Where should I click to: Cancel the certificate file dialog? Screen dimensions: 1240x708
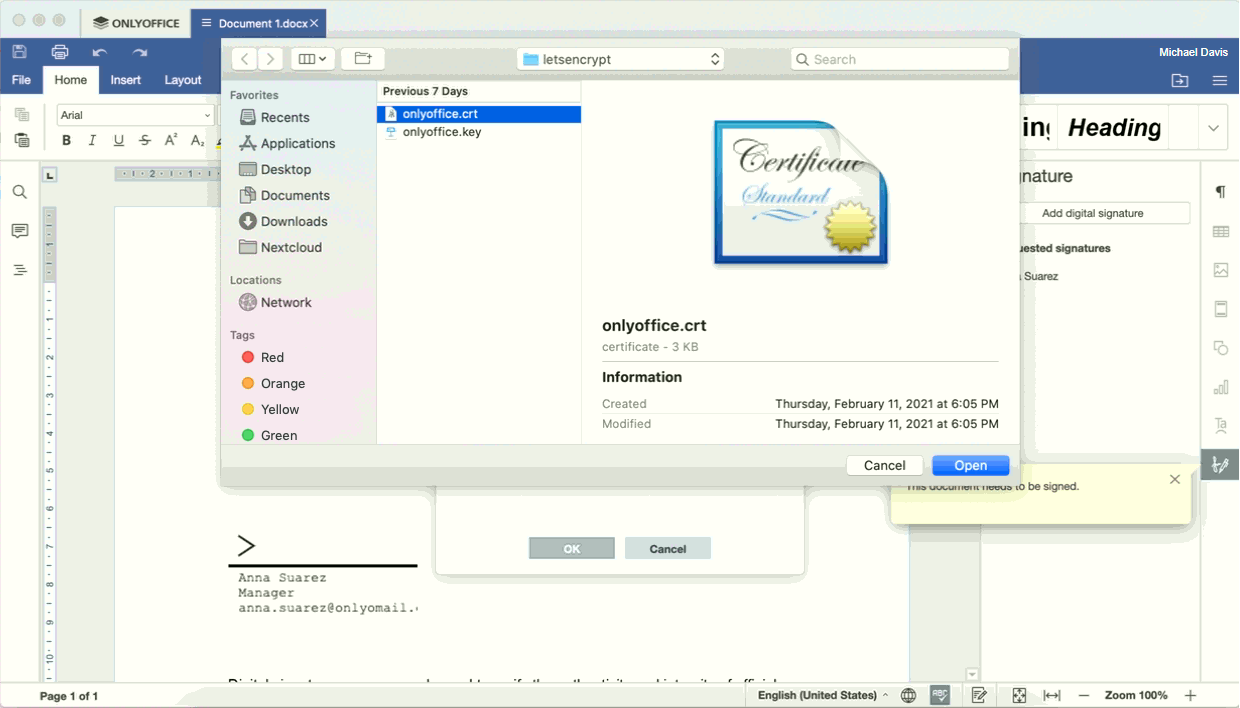[884, 464]
